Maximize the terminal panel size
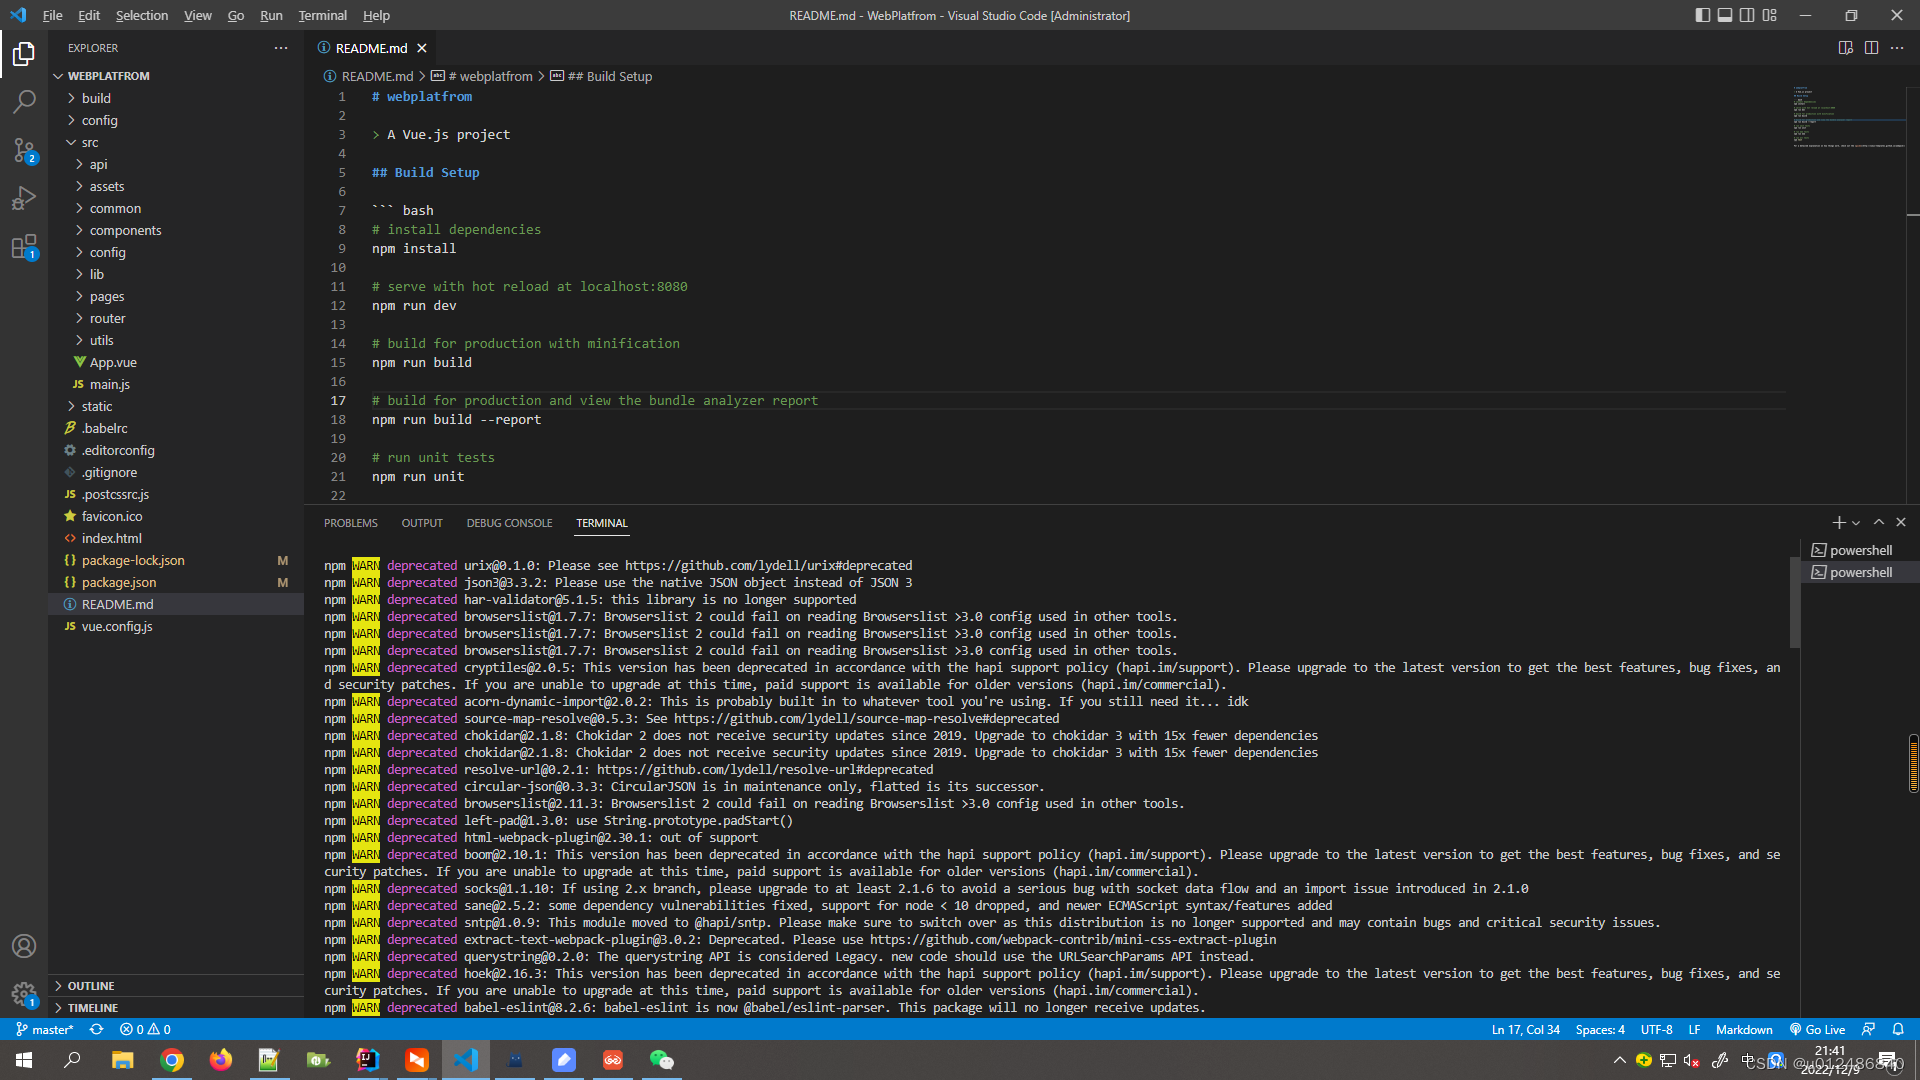Image resolution: width=1920 pixels, height=1080 pixels. 1879,523
